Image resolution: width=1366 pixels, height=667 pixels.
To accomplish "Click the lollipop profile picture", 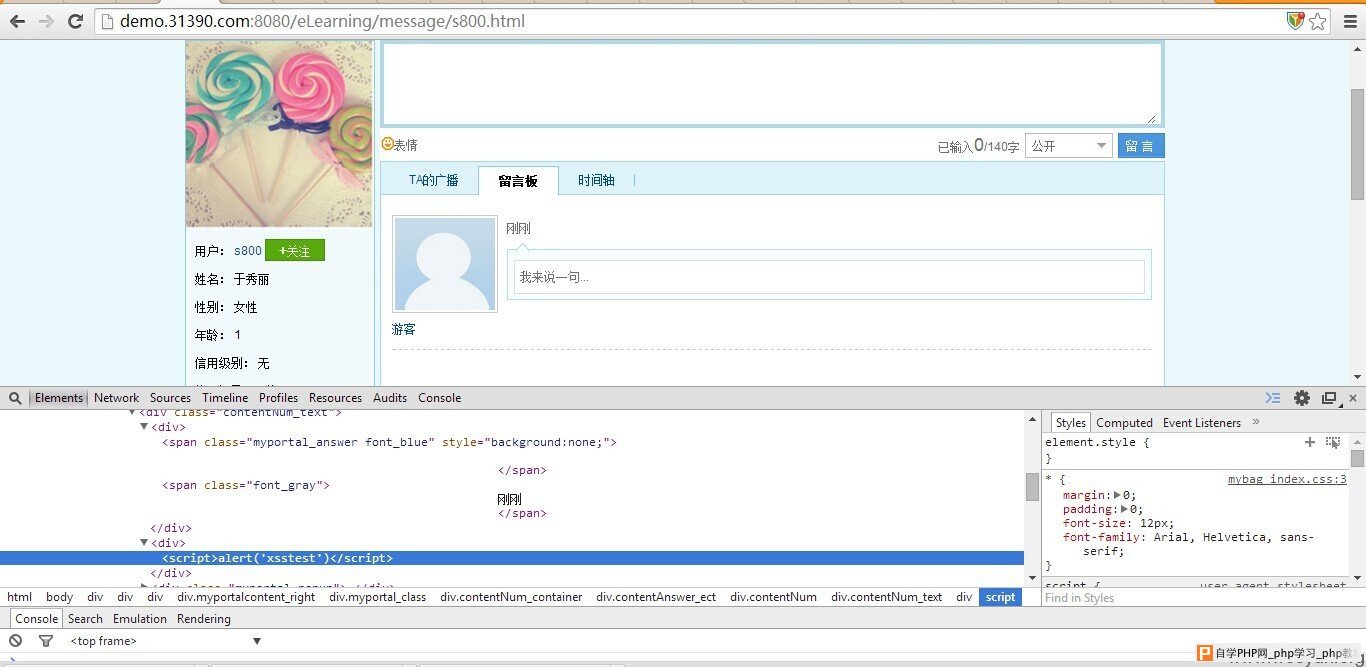I will (279, 133).
